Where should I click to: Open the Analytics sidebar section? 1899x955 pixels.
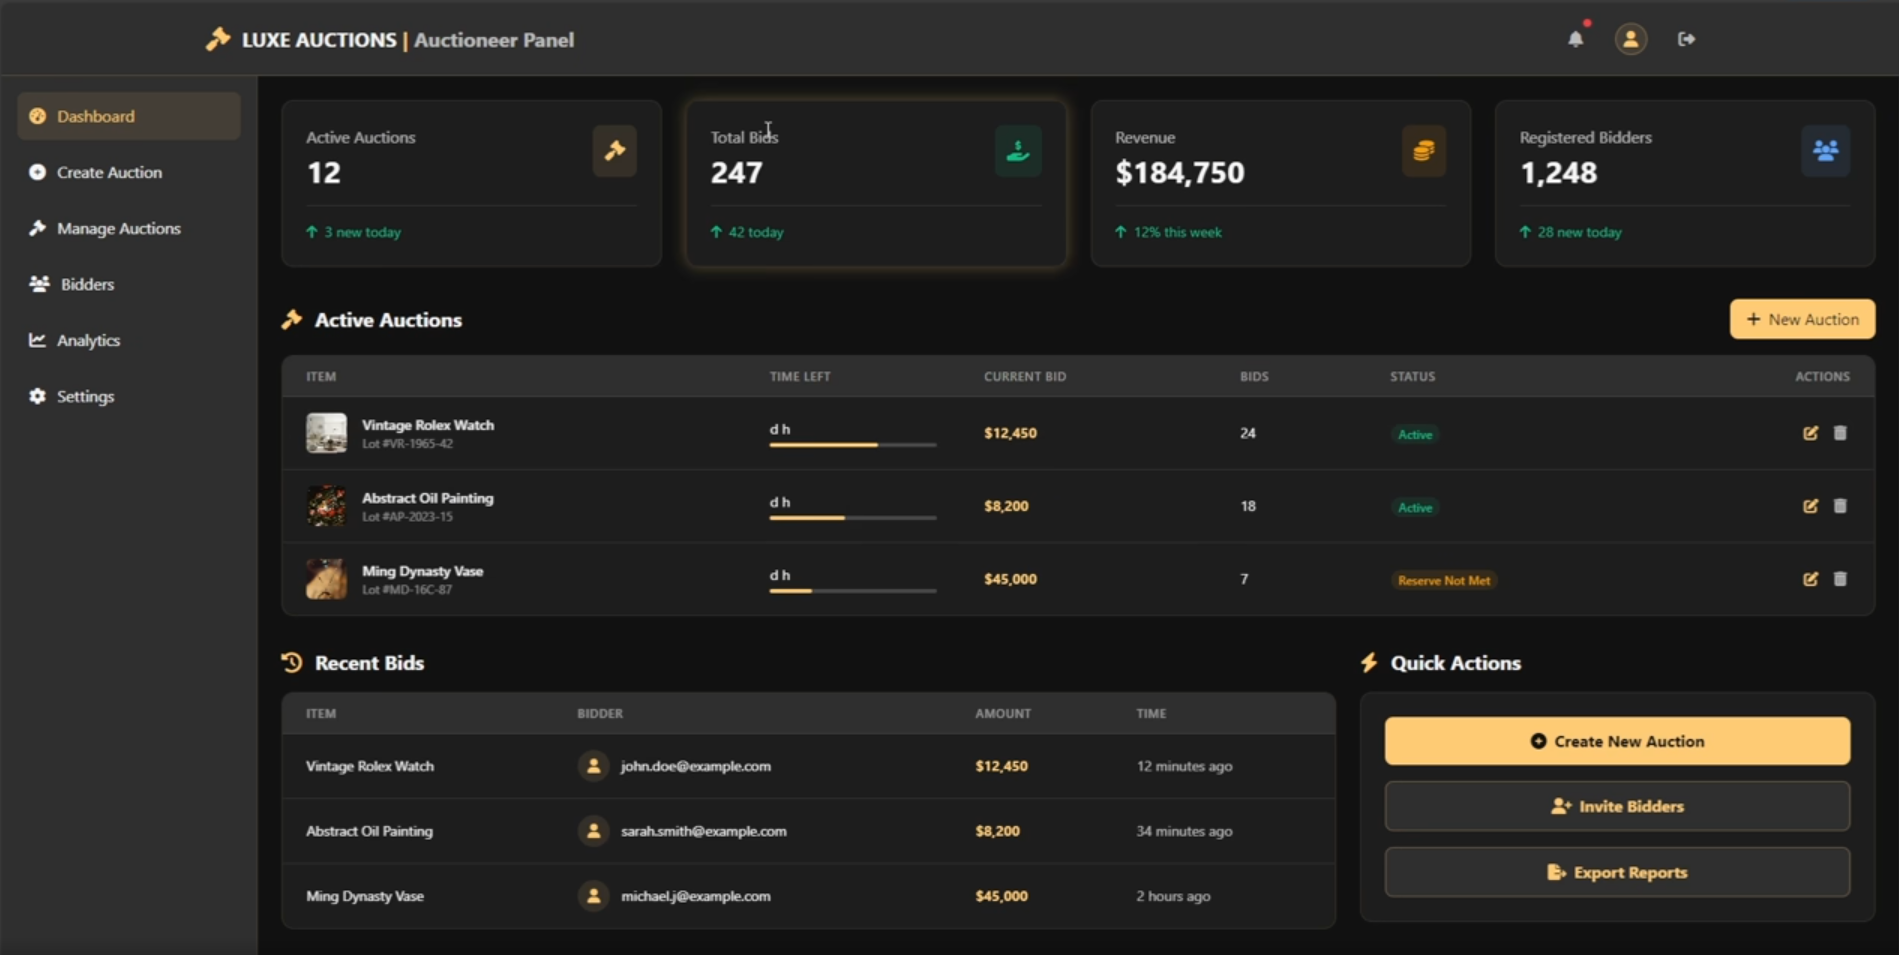click(x=88, y=340)
